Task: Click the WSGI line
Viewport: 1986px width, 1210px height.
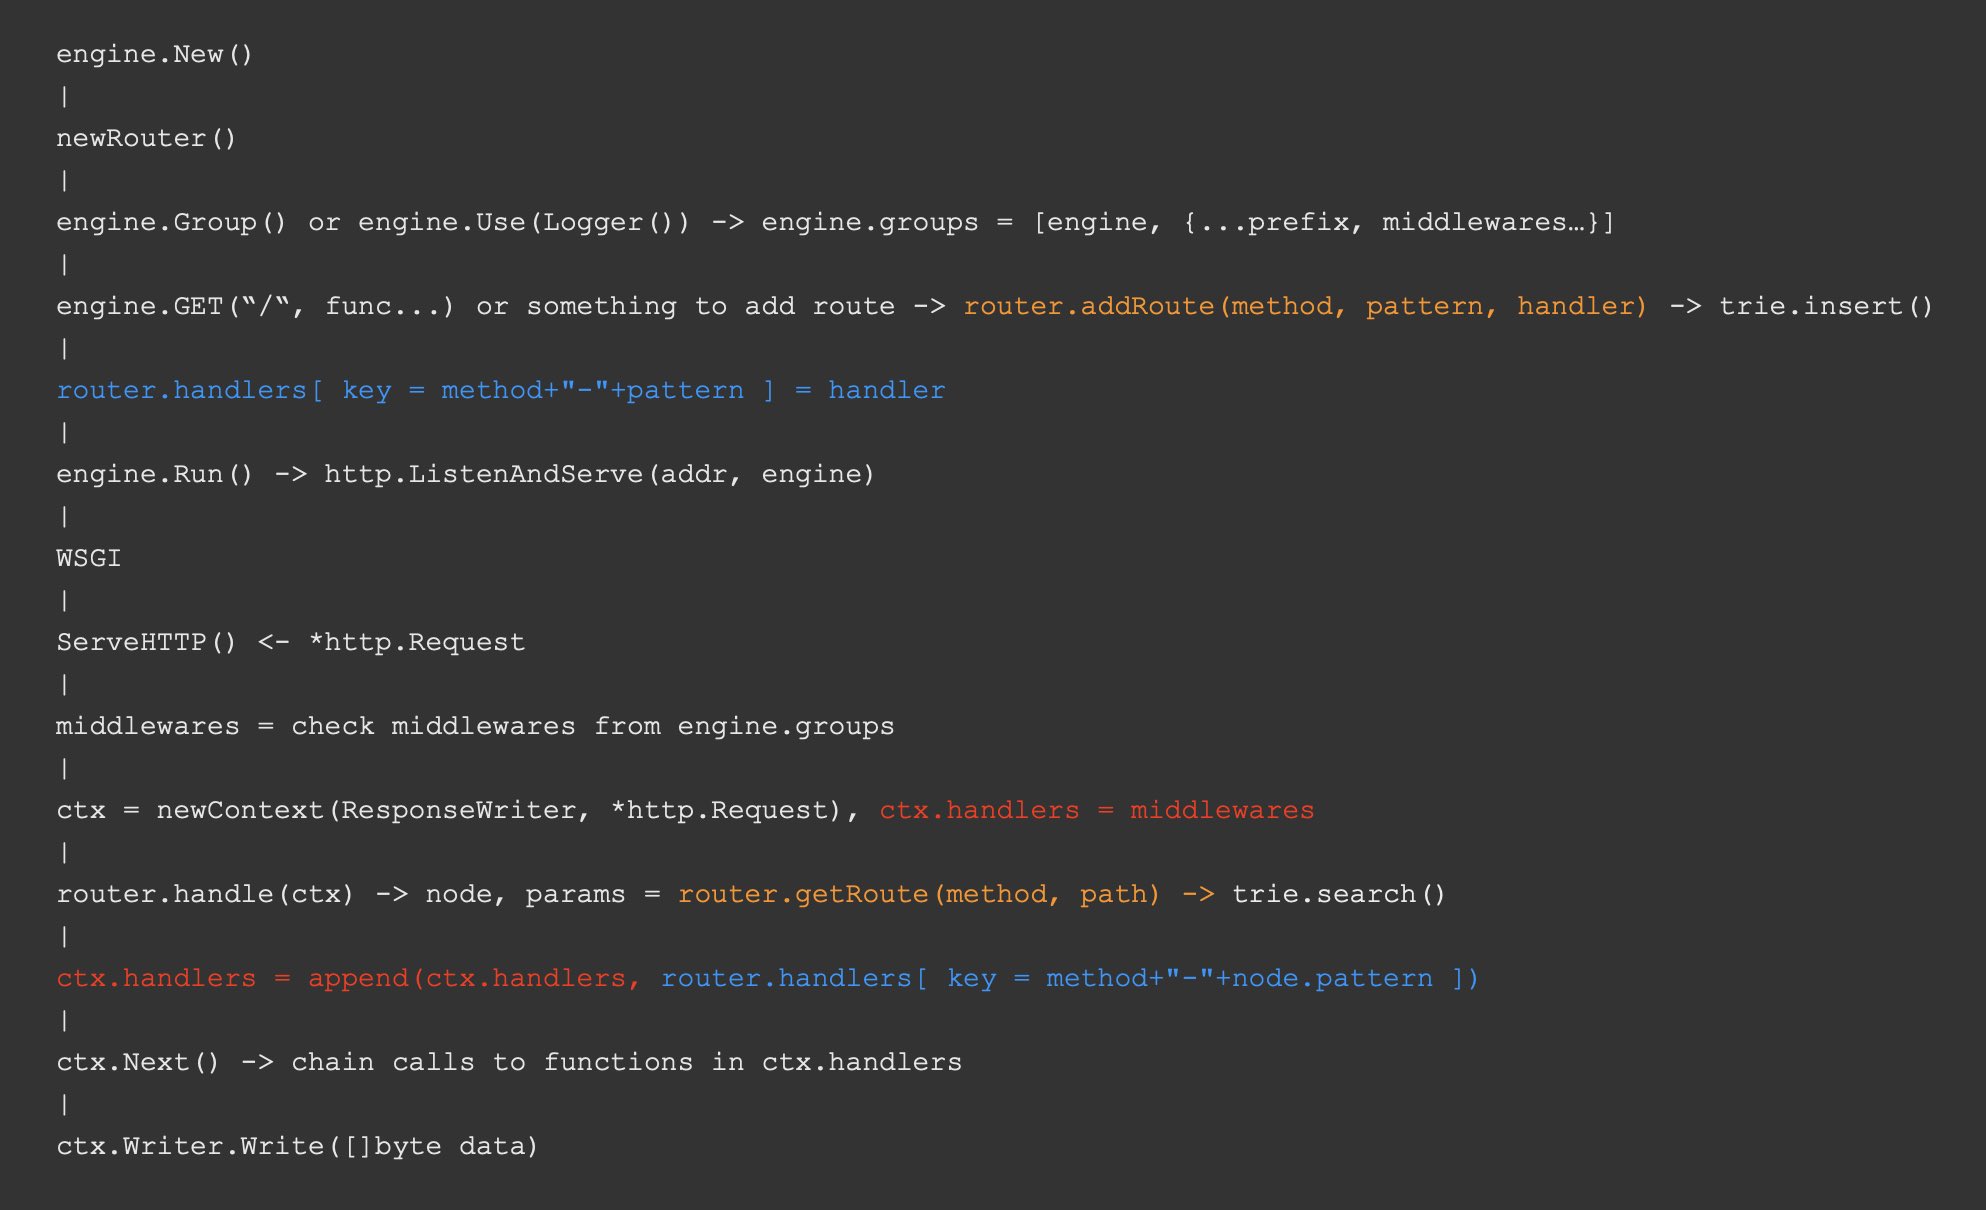Action: [89, 558]
